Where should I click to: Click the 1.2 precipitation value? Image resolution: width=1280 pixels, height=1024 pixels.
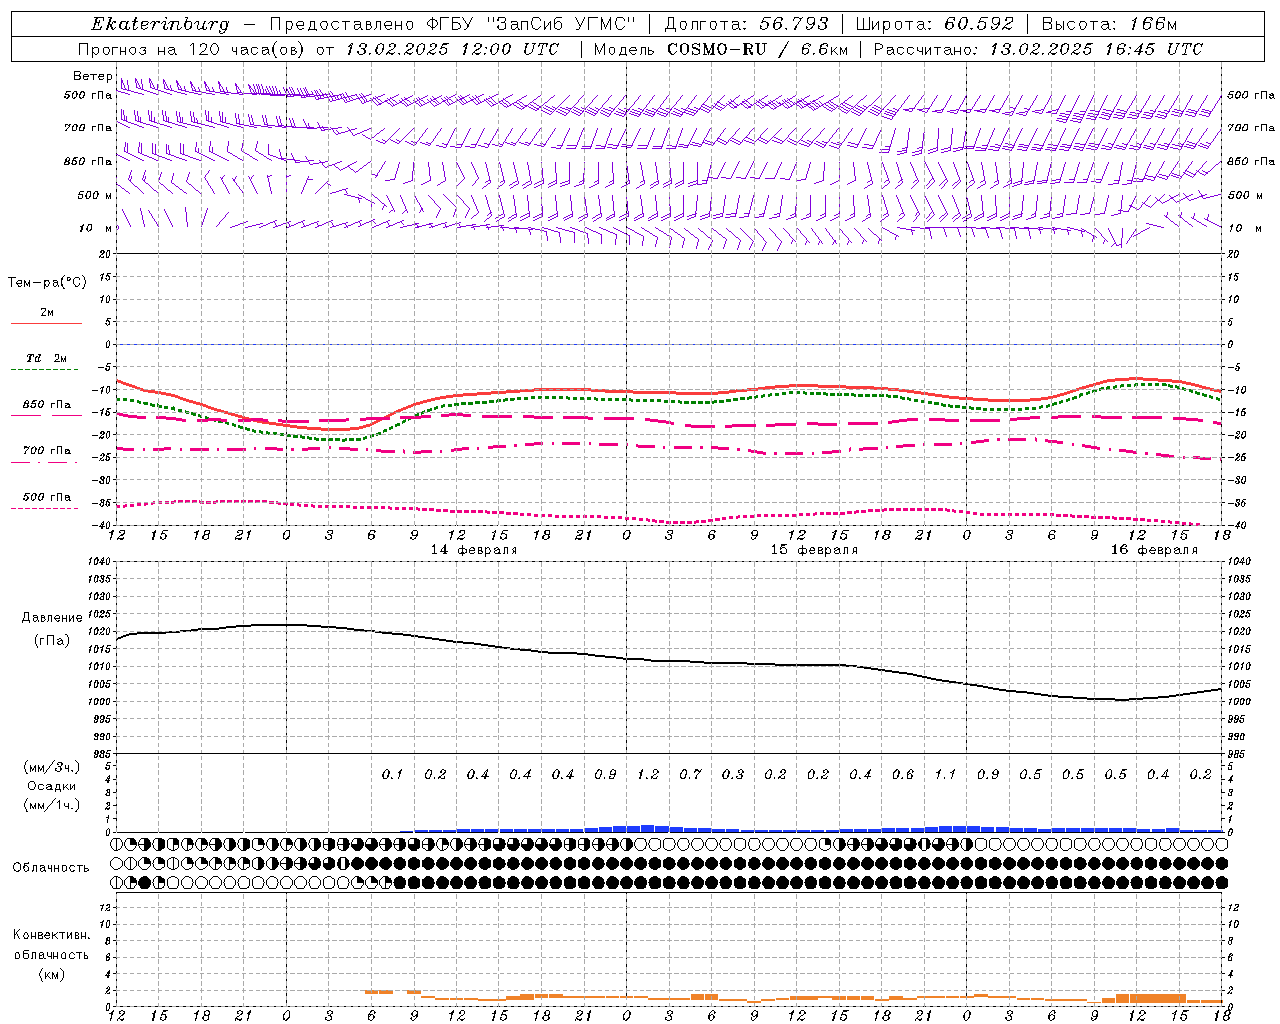pos(648,774)
